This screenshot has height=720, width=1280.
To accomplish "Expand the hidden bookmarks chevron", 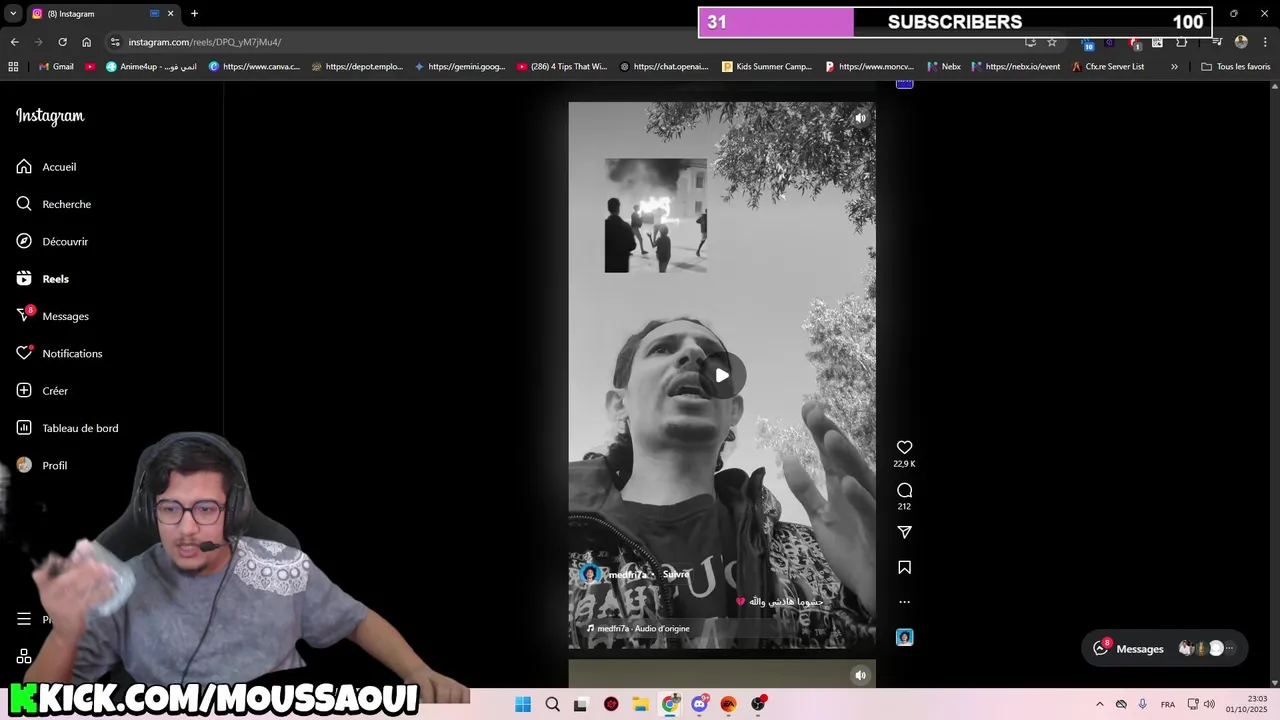I will point(1174,67).
